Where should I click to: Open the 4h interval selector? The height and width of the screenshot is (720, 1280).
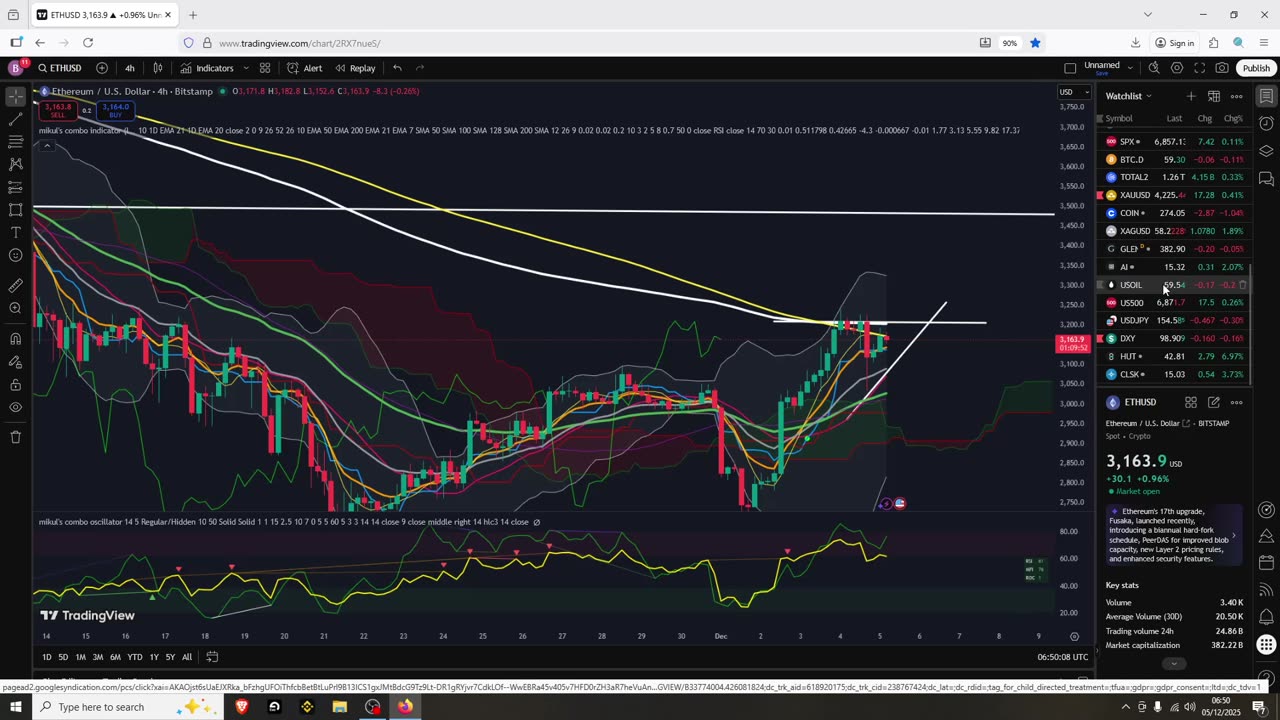click(x=130, y=68)
